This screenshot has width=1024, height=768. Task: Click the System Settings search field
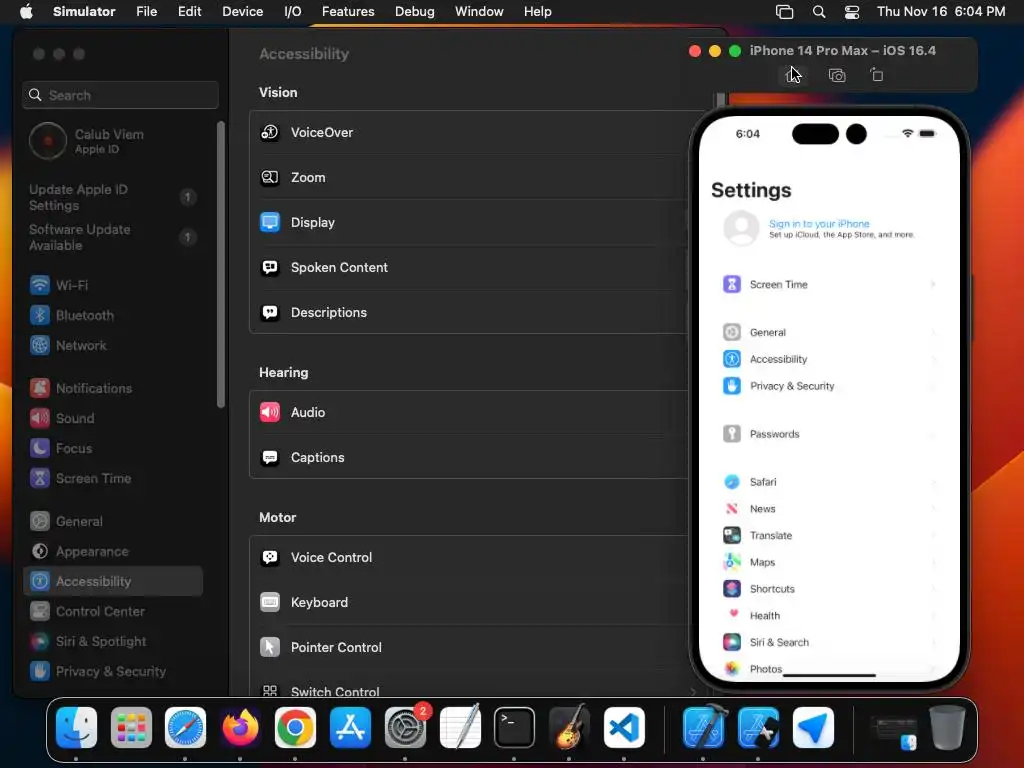[x=120, y=95]
